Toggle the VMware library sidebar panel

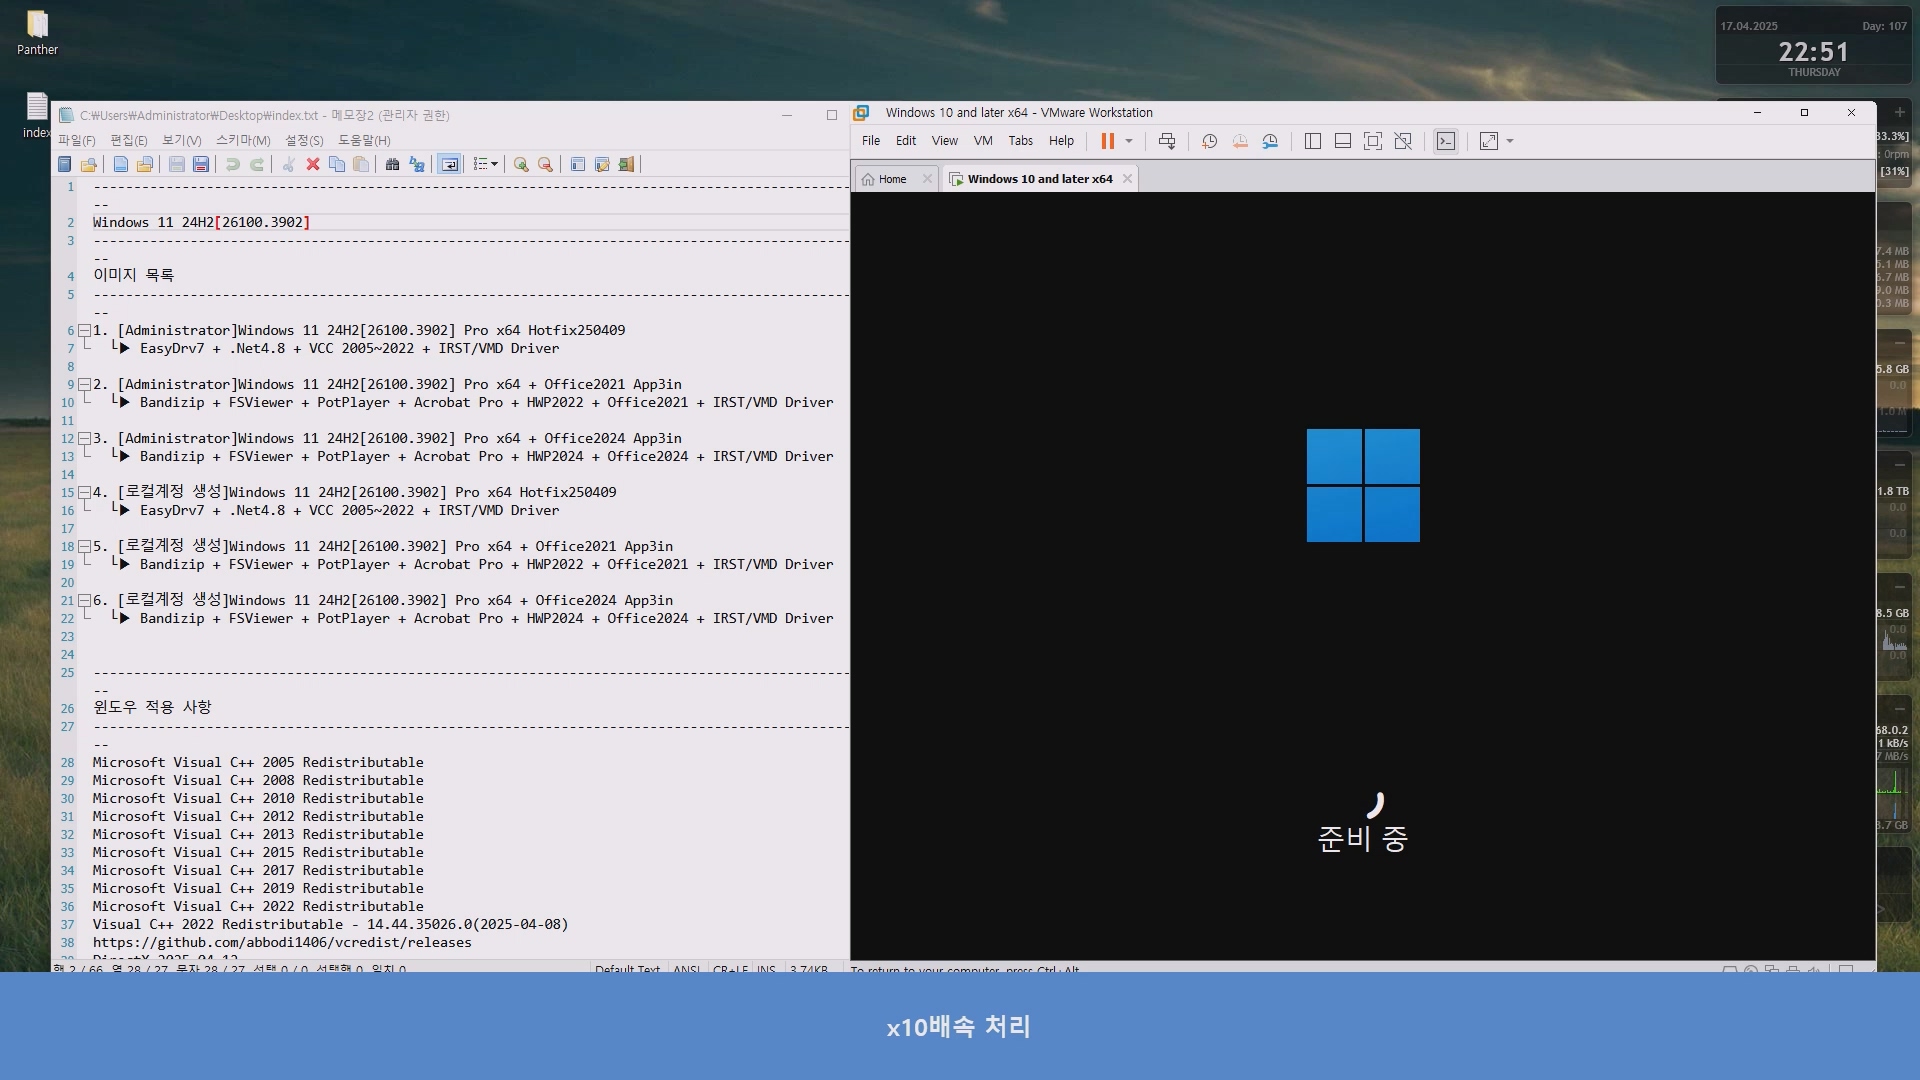coord(1313,141)
